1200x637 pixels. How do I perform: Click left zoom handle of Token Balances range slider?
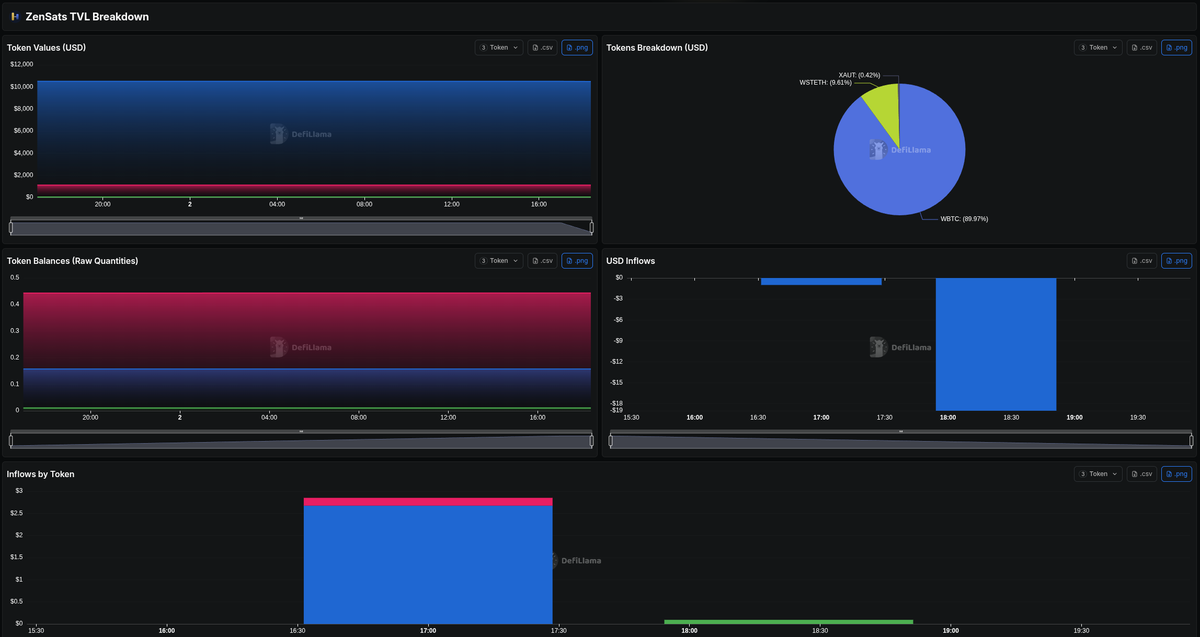pyautogui.click(x=11, y=440)
